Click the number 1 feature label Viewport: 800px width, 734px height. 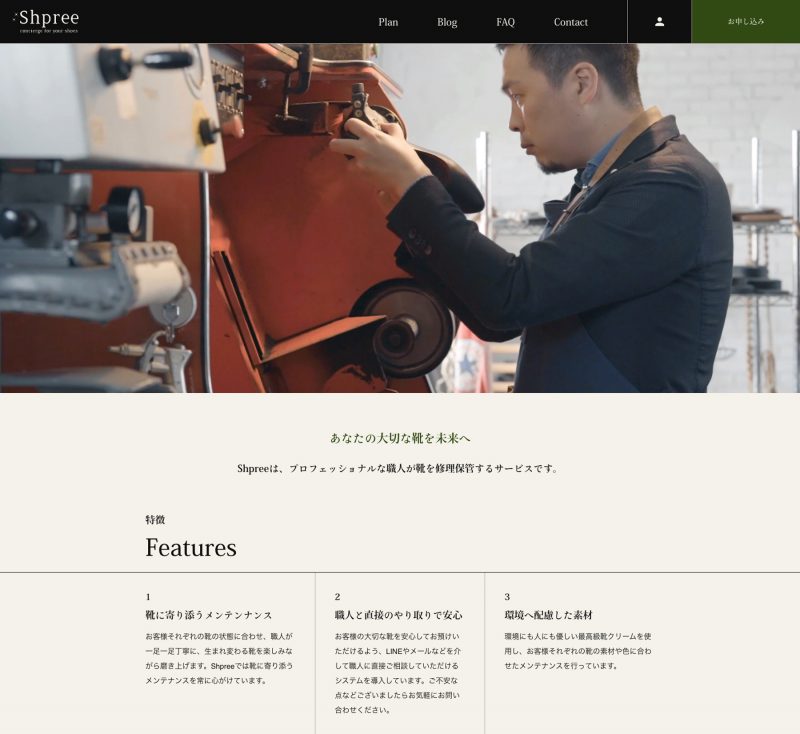[x=148, y=597]
